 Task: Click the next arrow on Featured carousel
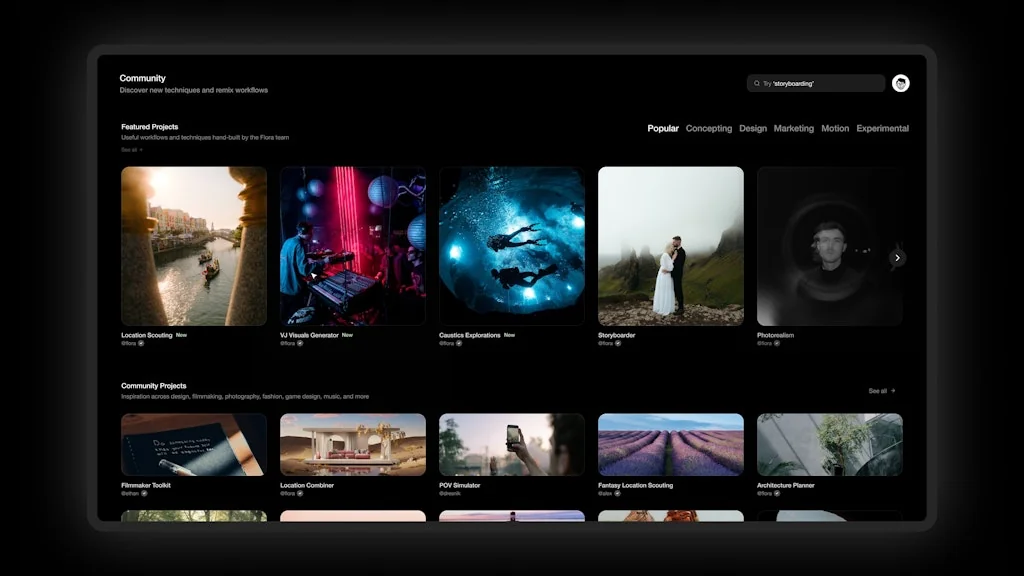click(897, 258)
